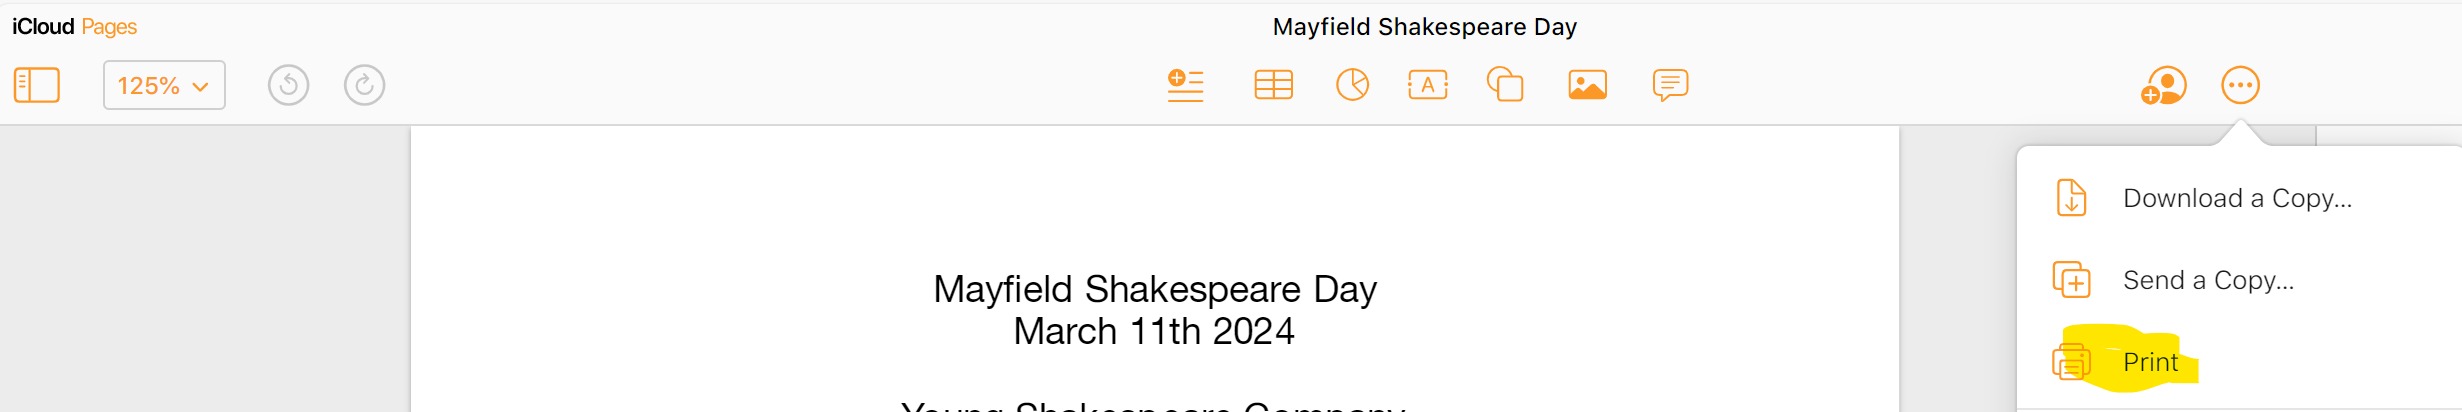Click the March 11th 2024 text line
Image resolution: width=2462 pixels, height=412 pixels.
(1153, 331)
